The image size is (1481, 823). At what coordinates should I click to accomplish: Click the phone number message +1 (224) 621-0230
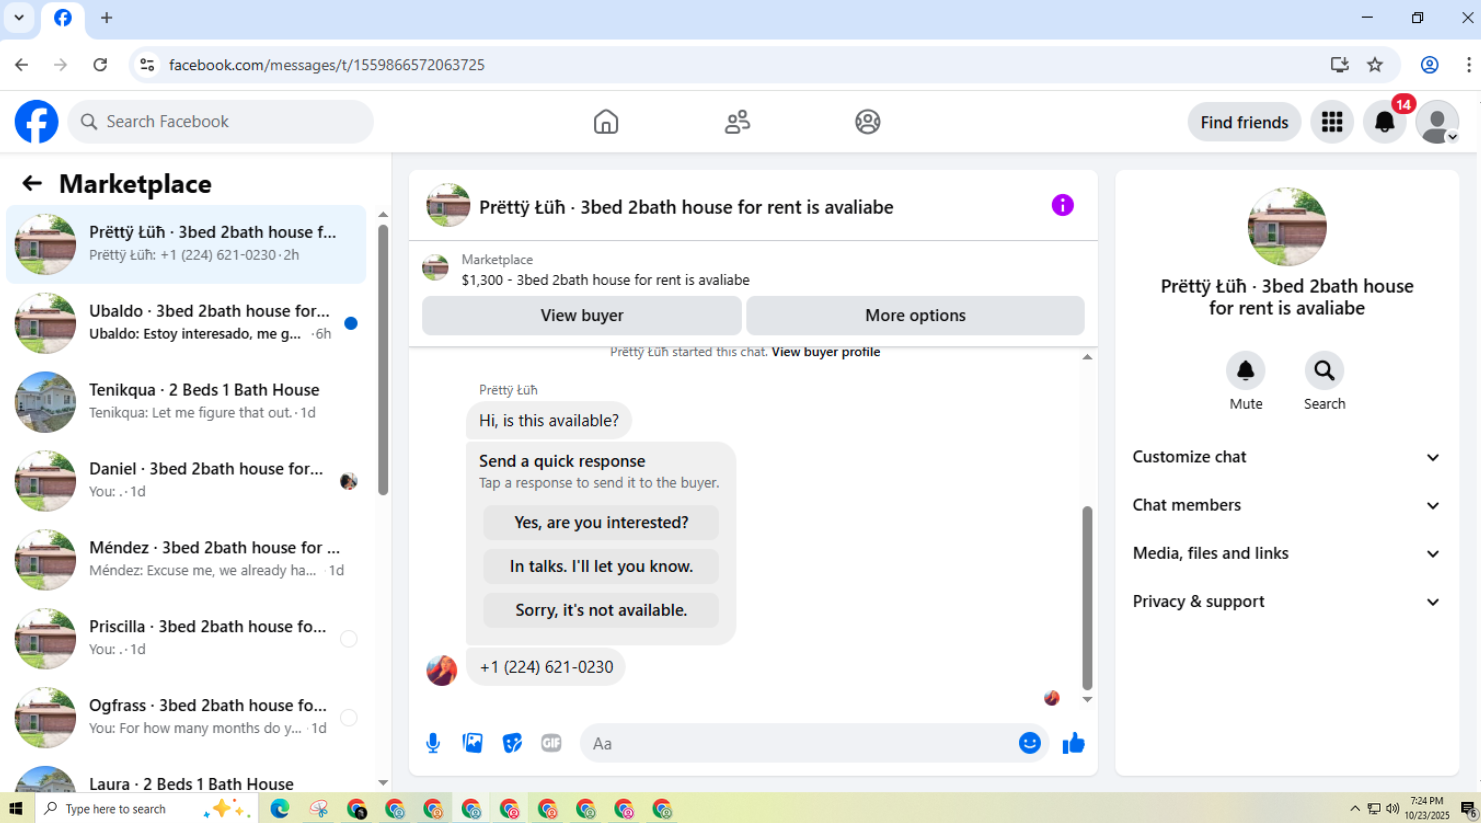point(546,667)
